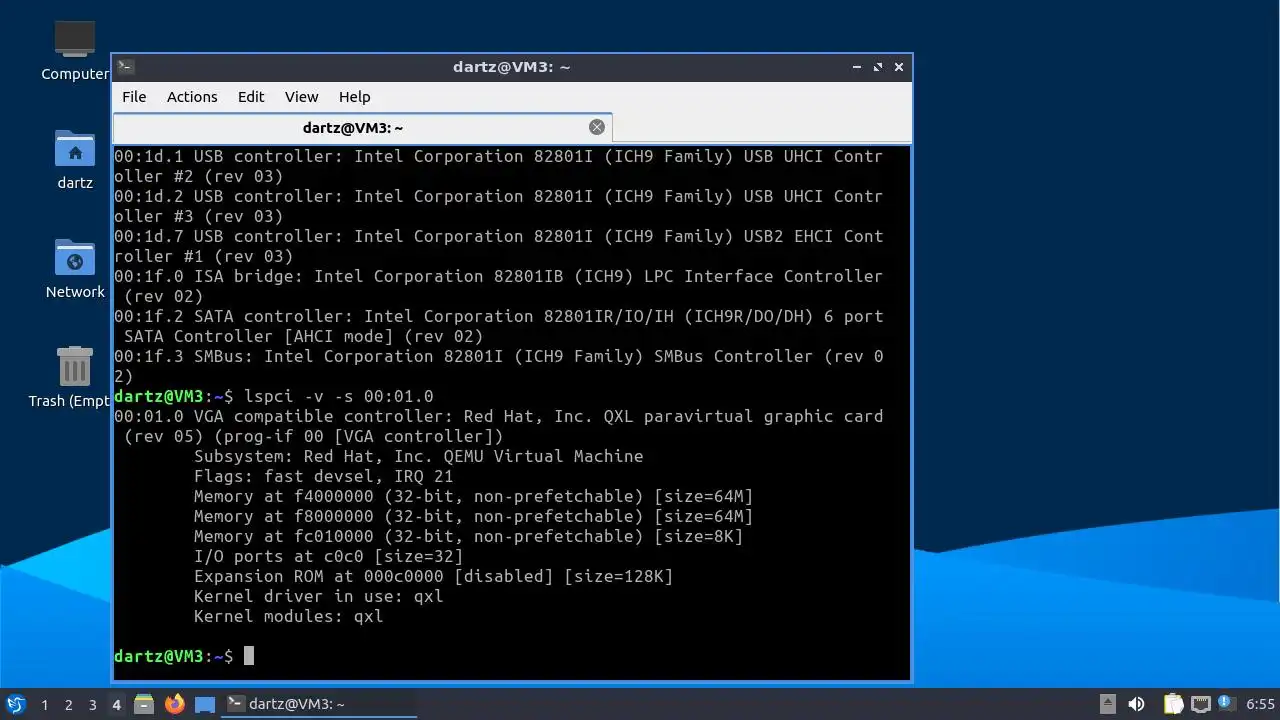Viewport: 1280px width, 720px height.
Task: Open the File menu in terminal
Action: tap(134, 97)
